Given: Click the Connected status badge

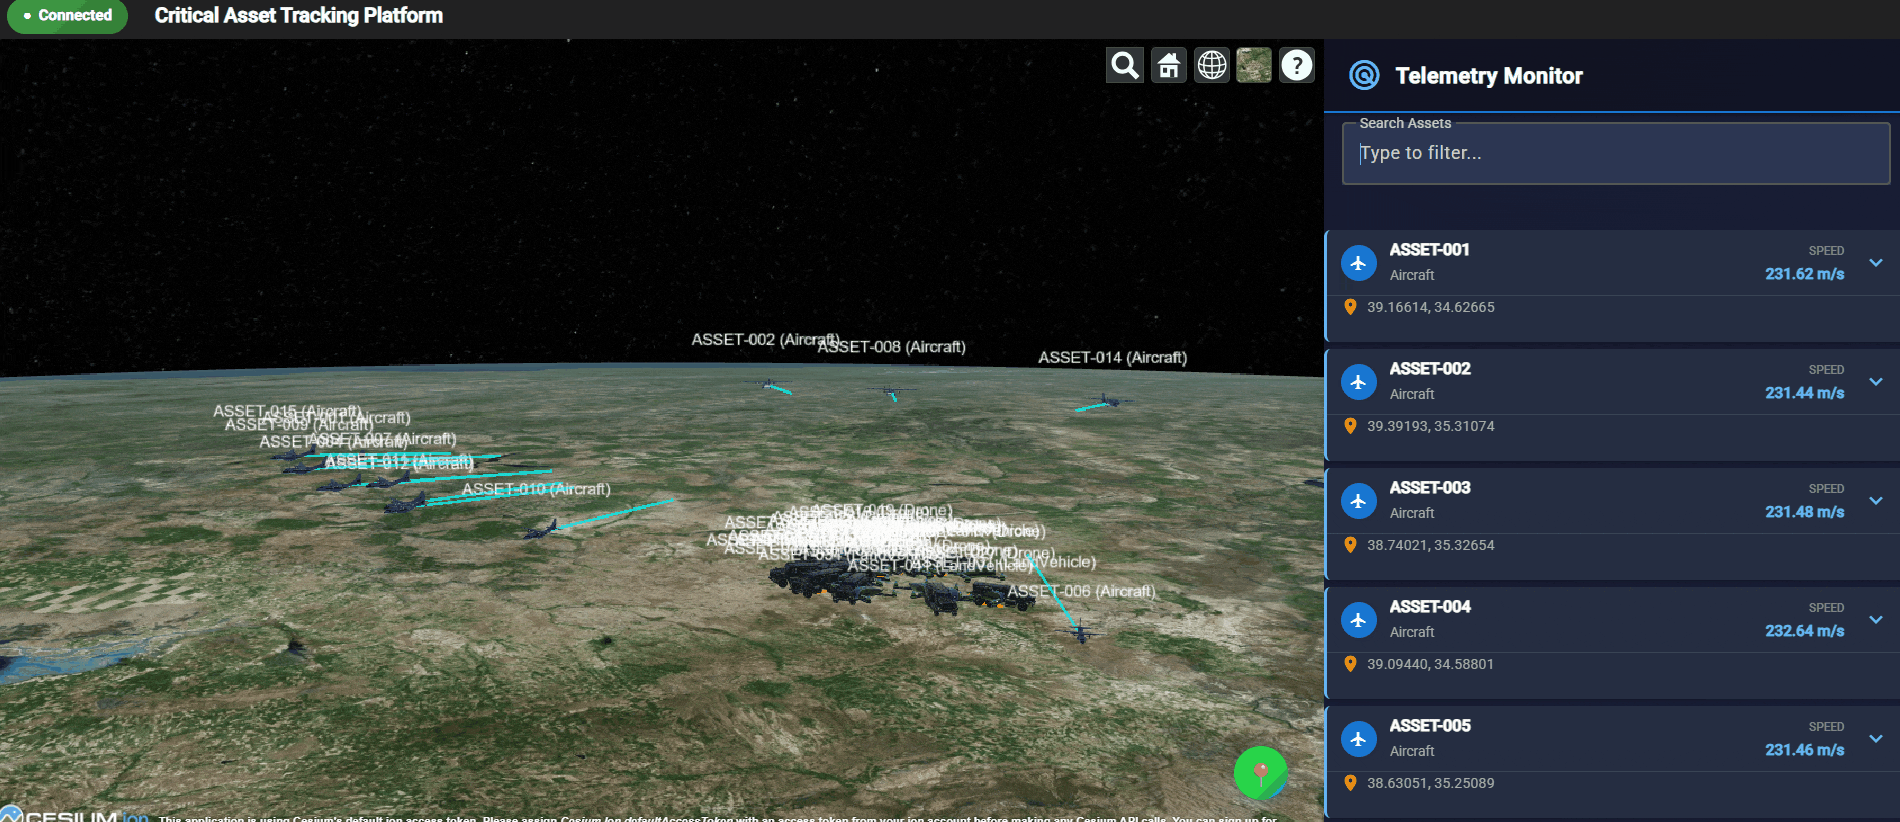Looking at the screenshot, I should (x=68, y=16).
